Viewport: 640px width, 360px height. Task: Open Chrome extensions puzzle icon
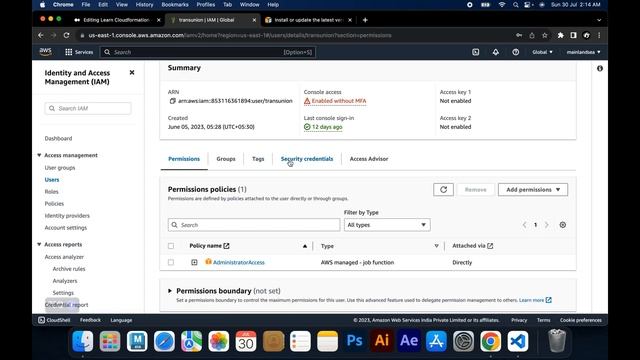[560, 36]
